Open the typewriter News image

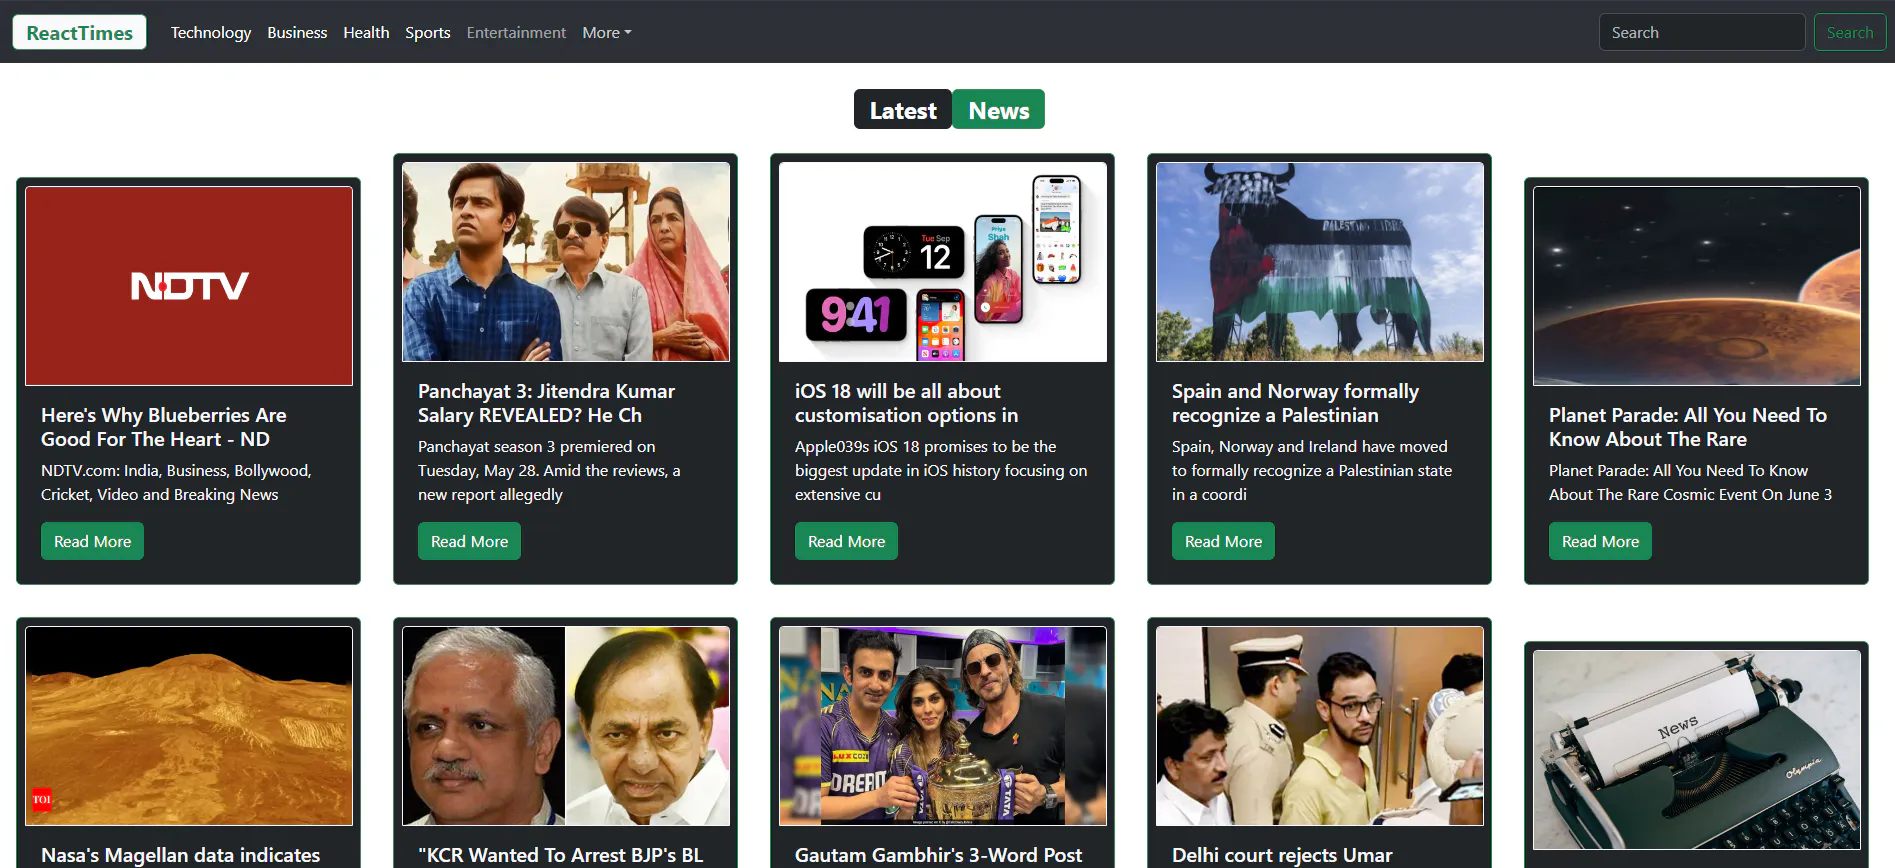pyautogui.click(x=1697, y=750)
